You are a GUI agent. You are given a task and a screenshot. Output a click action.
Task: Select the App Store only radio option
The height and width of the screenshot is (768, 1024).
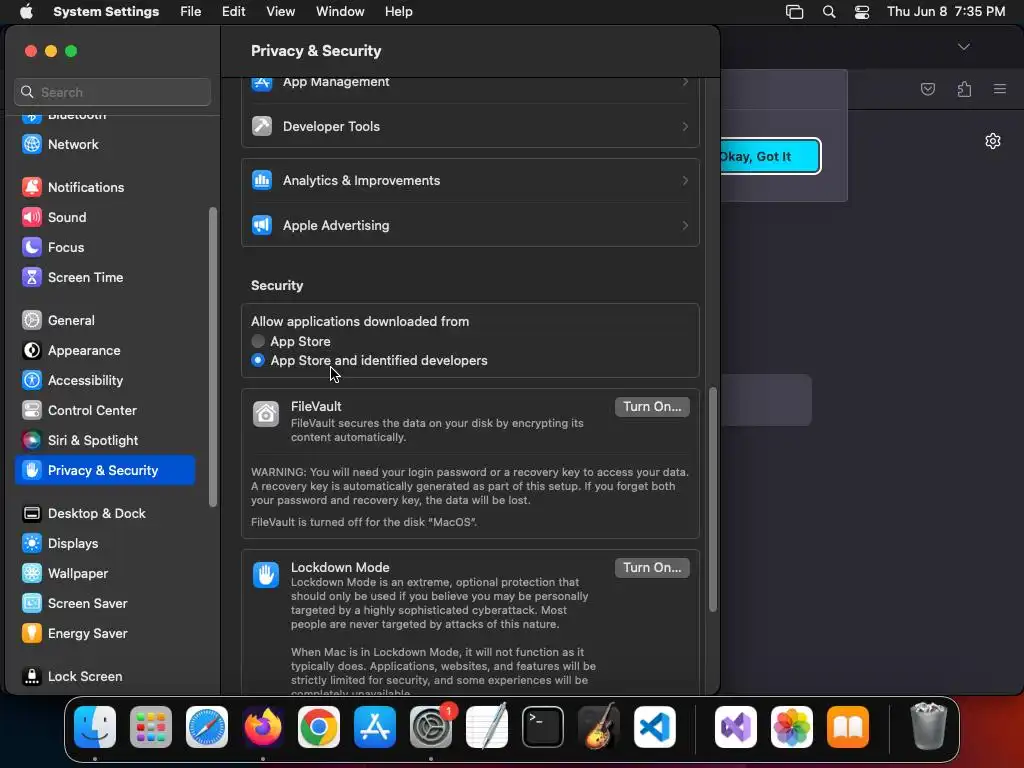click(258, 342)
